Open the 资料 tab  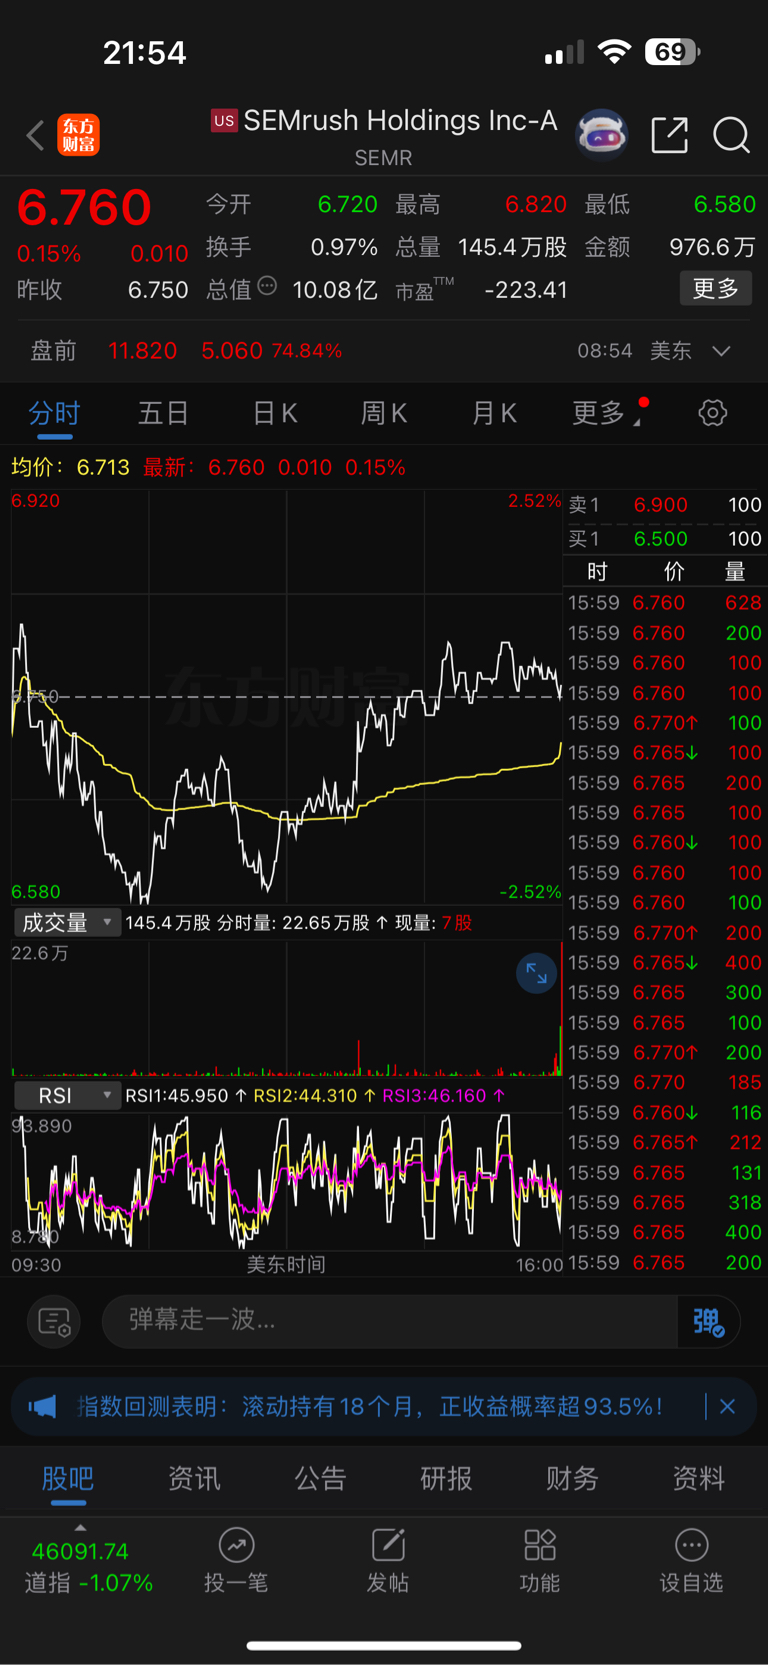click(699, 1479)
